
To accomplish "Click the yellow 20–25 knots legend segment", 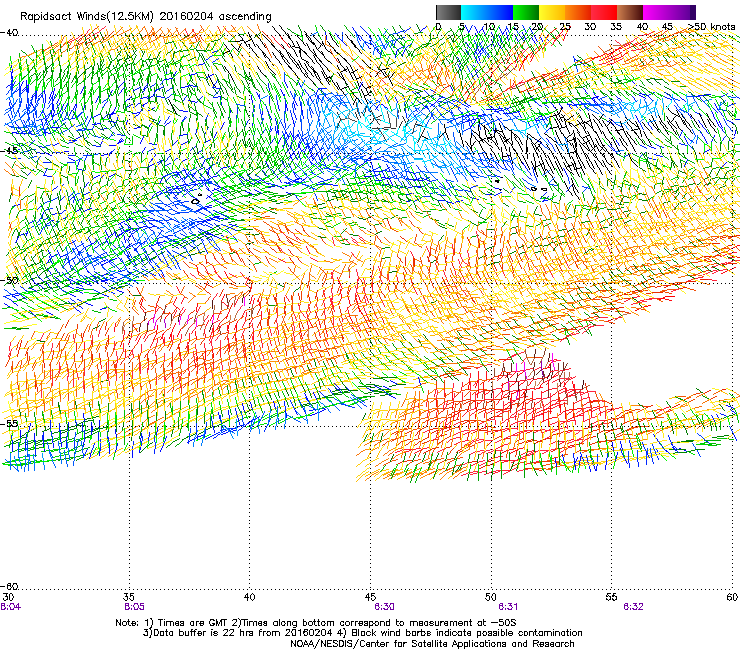I will click(552, 12).
